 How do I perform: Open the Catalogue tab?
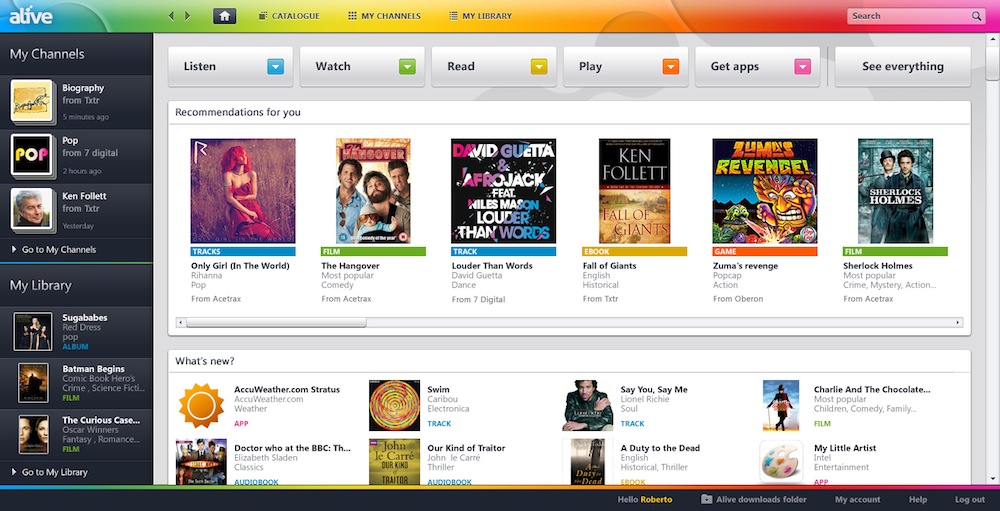coord(289,16)
